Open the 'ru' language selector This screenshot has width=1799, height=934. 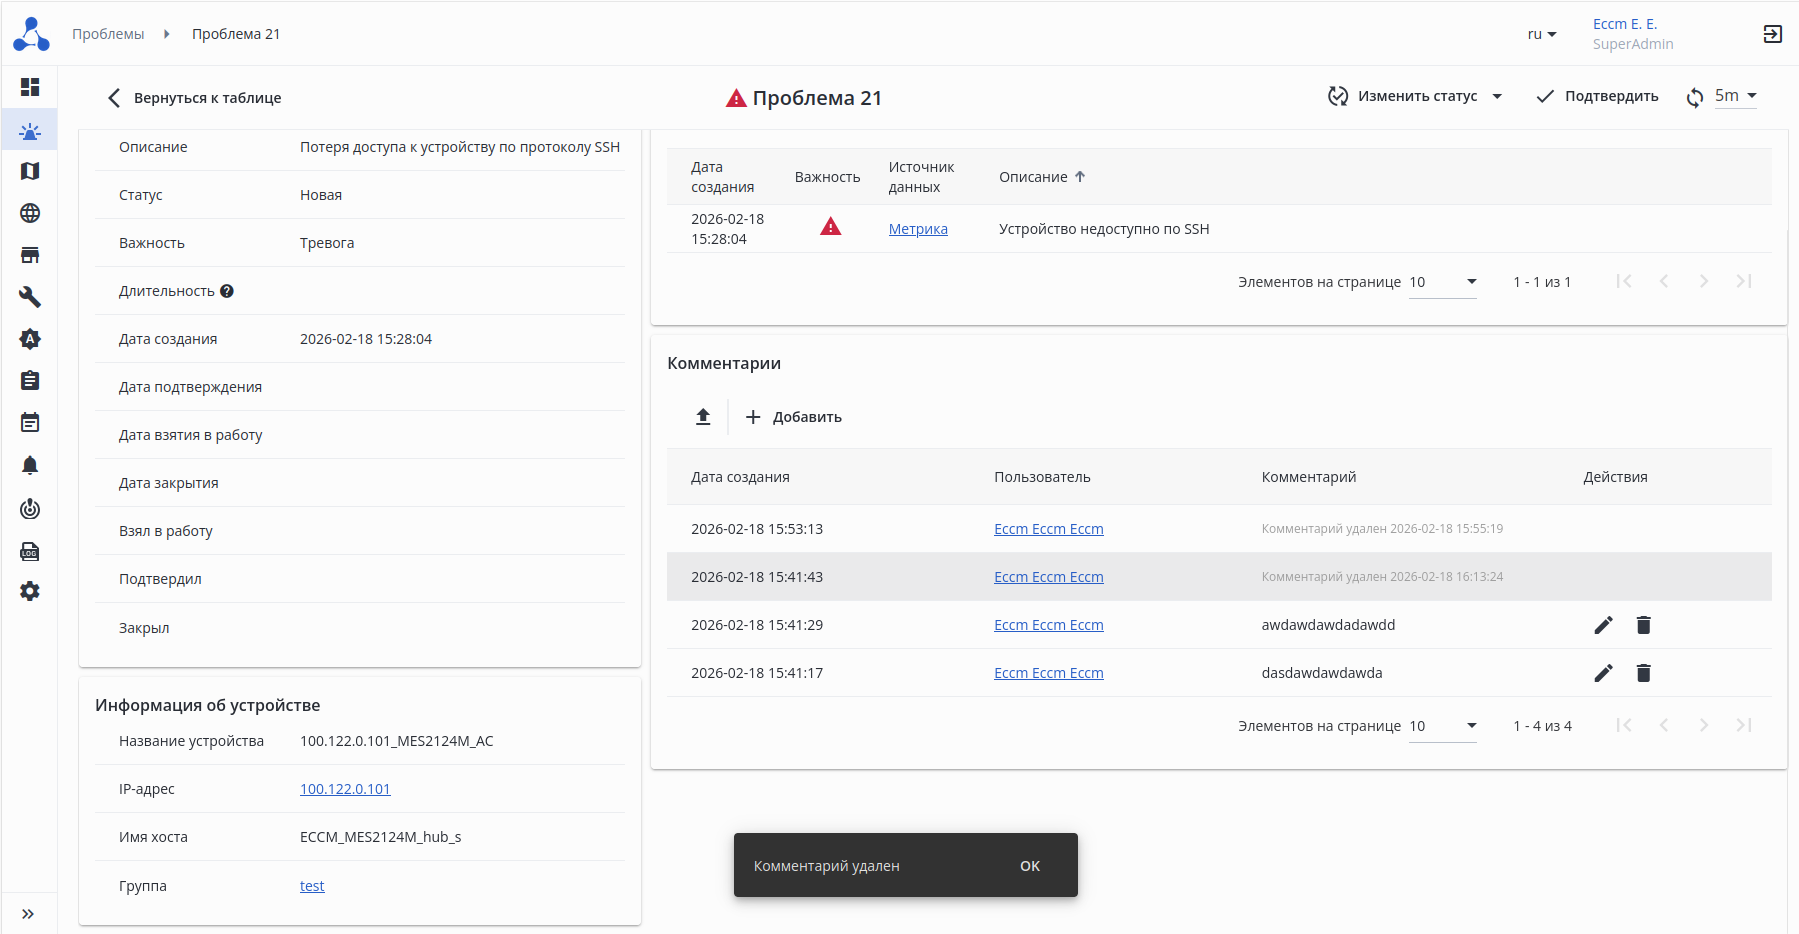(x=1541, y=34)
